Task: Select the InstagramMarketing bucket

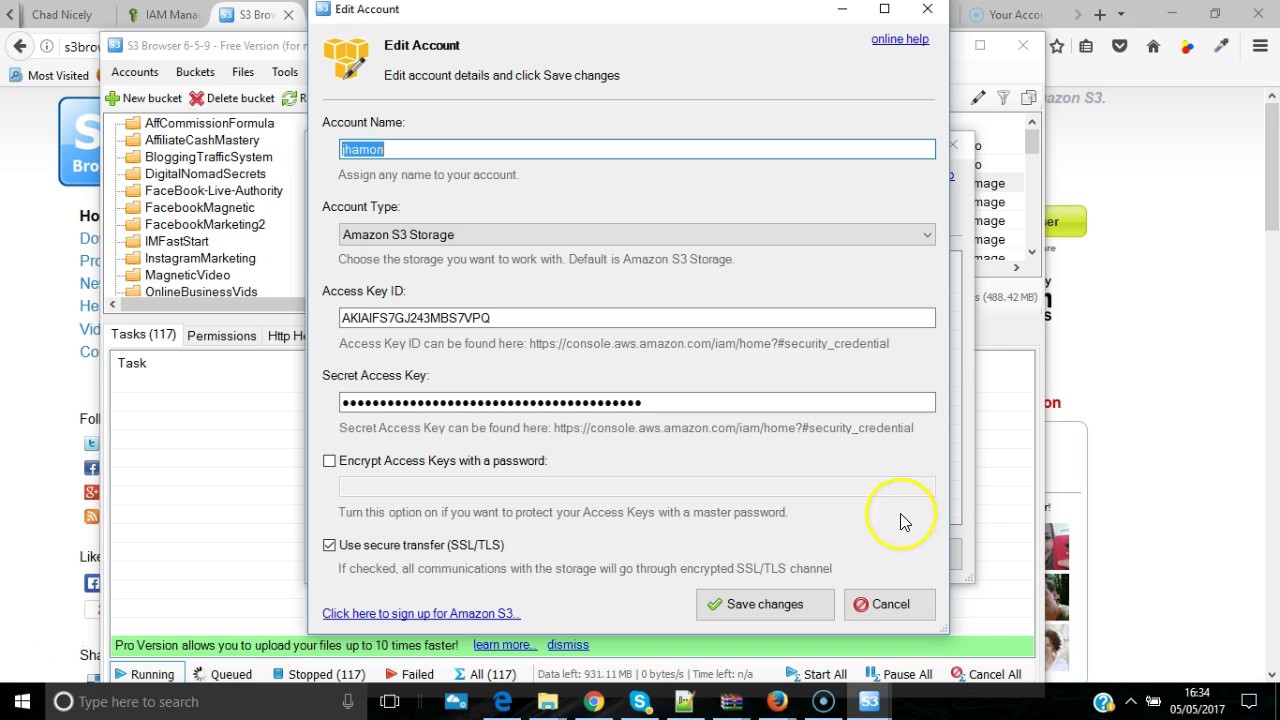Action: 200,258
